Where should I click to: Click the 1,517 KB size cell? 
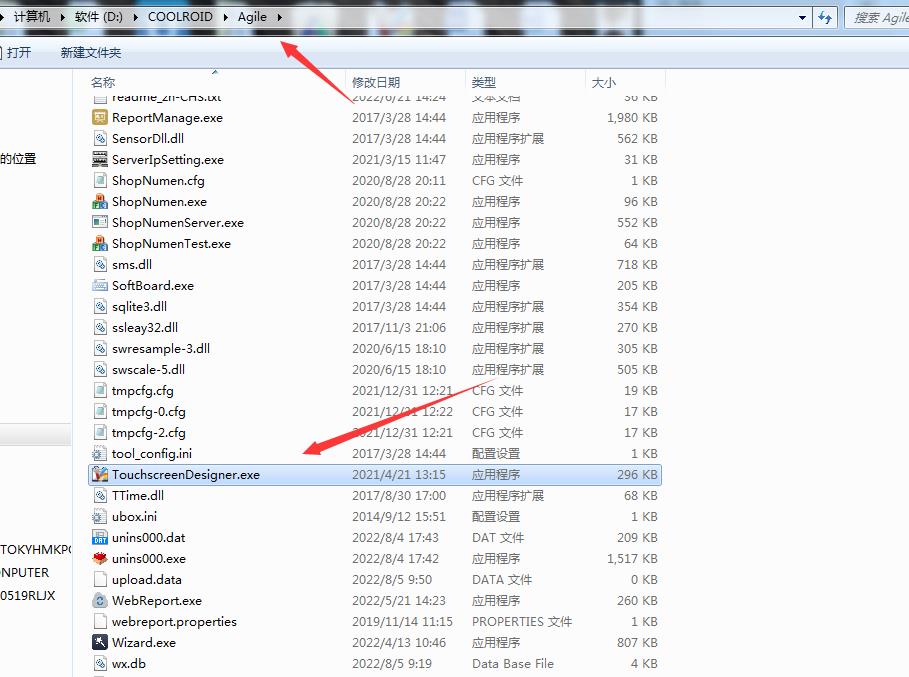coord(632,559)
